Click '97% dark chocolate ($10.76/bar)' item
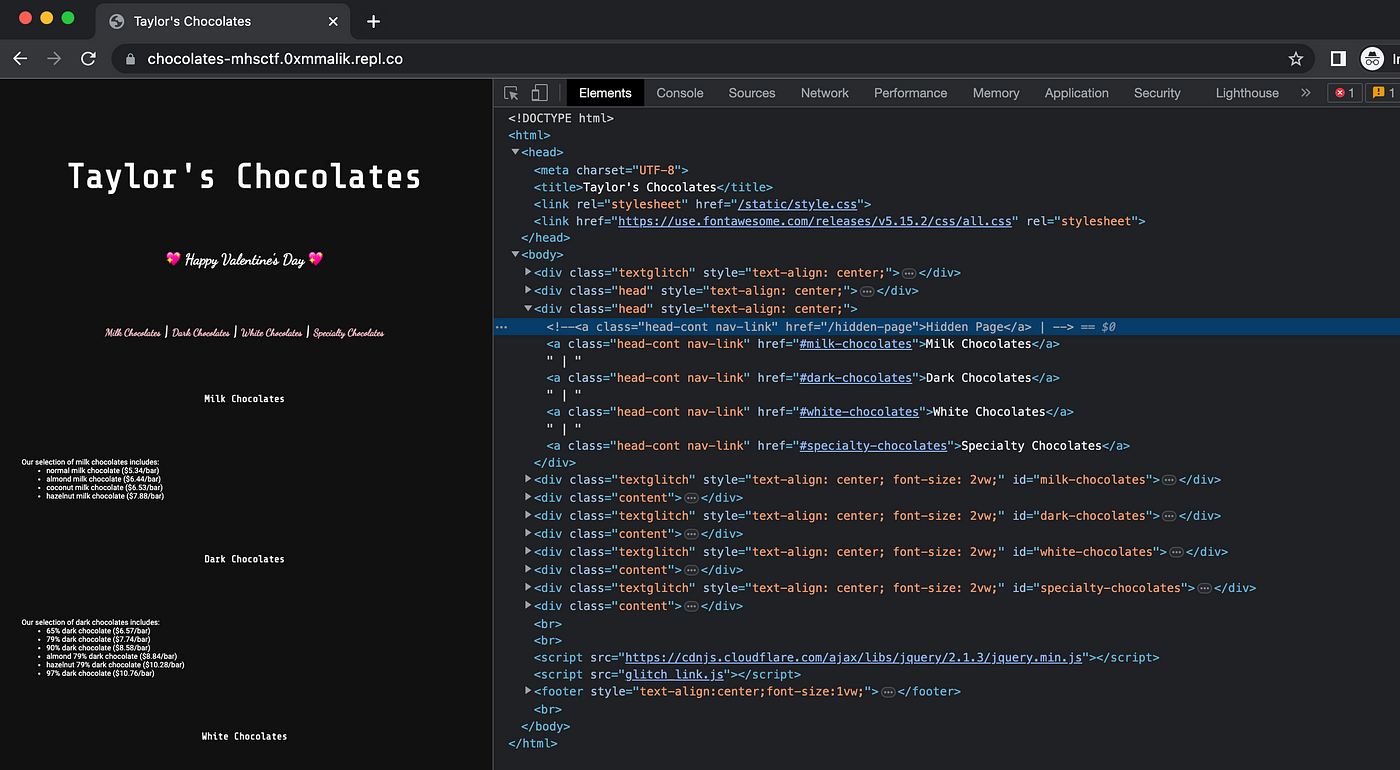Screen dimensions: 1400x770 100,674
